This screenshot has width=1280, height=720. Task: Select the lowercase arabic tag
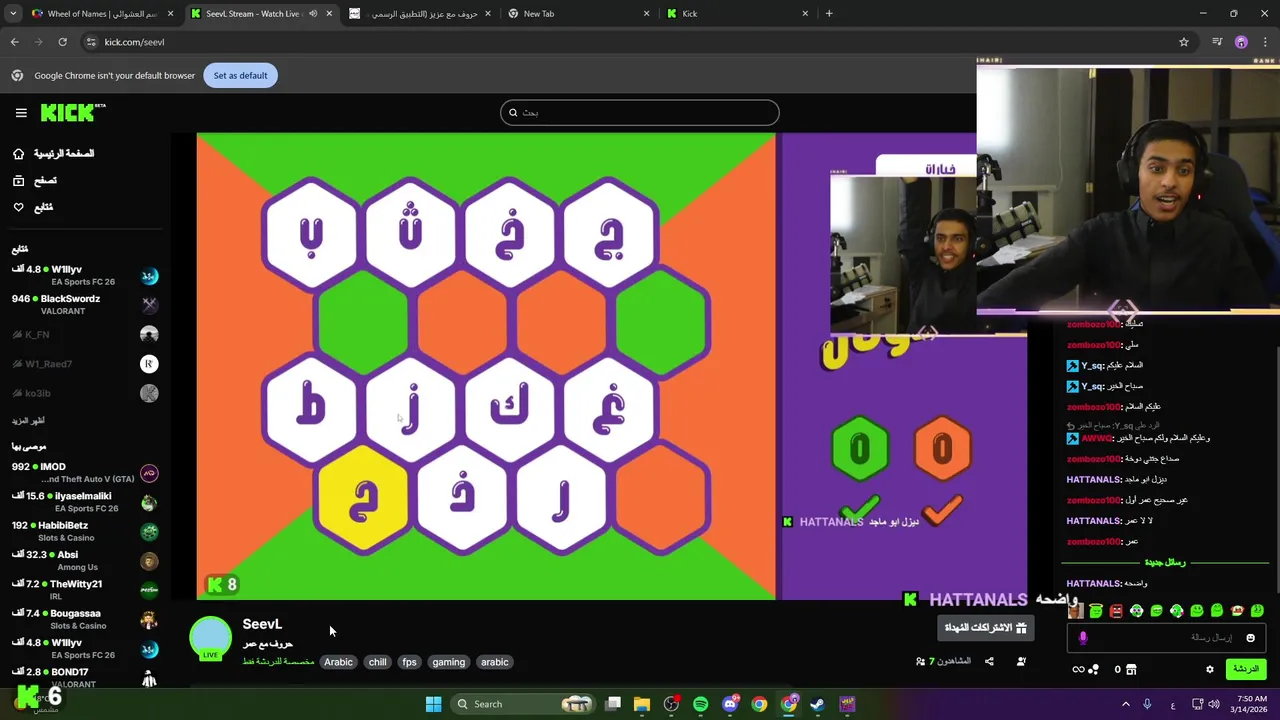pyautogui.click(x=495, y=662)
